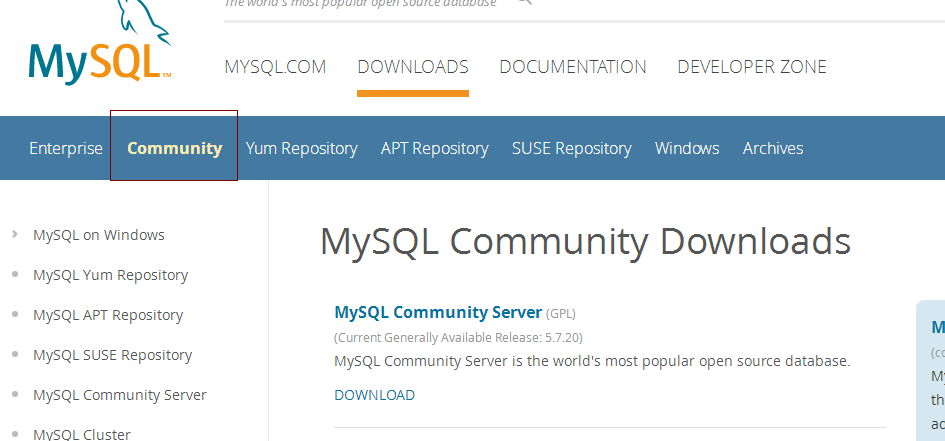Viewport: 945px width, 441px height.
Task: Open the MYSQL.COM top navigation tab
Action: pos(275,66)
